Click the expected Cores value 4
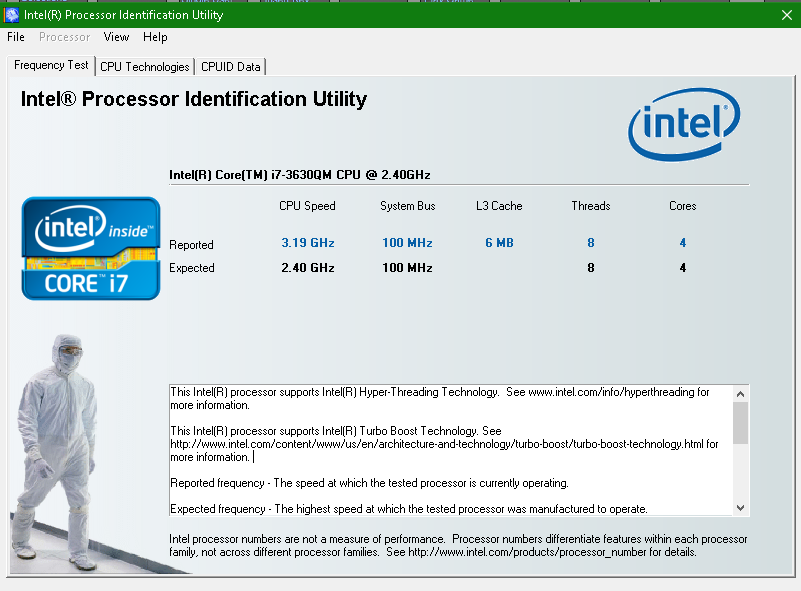This screenshot has height=591, width=801. [682, 268]
